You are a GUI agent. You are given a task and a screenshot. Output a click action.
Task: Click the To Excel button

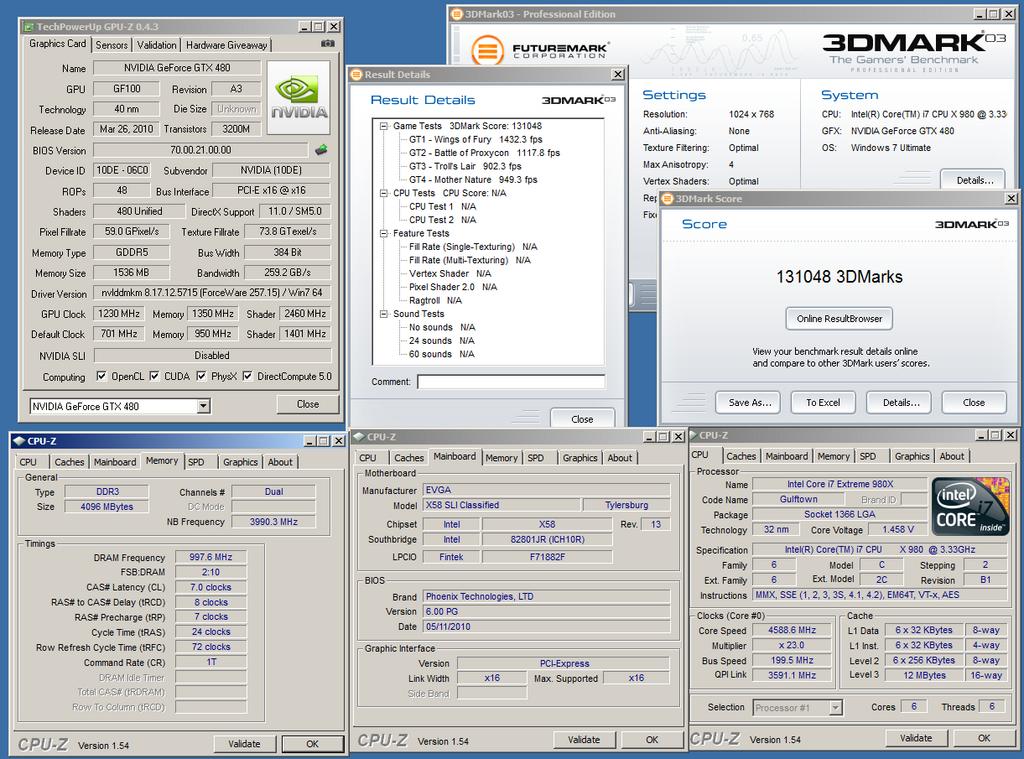[x=823, y=402]
